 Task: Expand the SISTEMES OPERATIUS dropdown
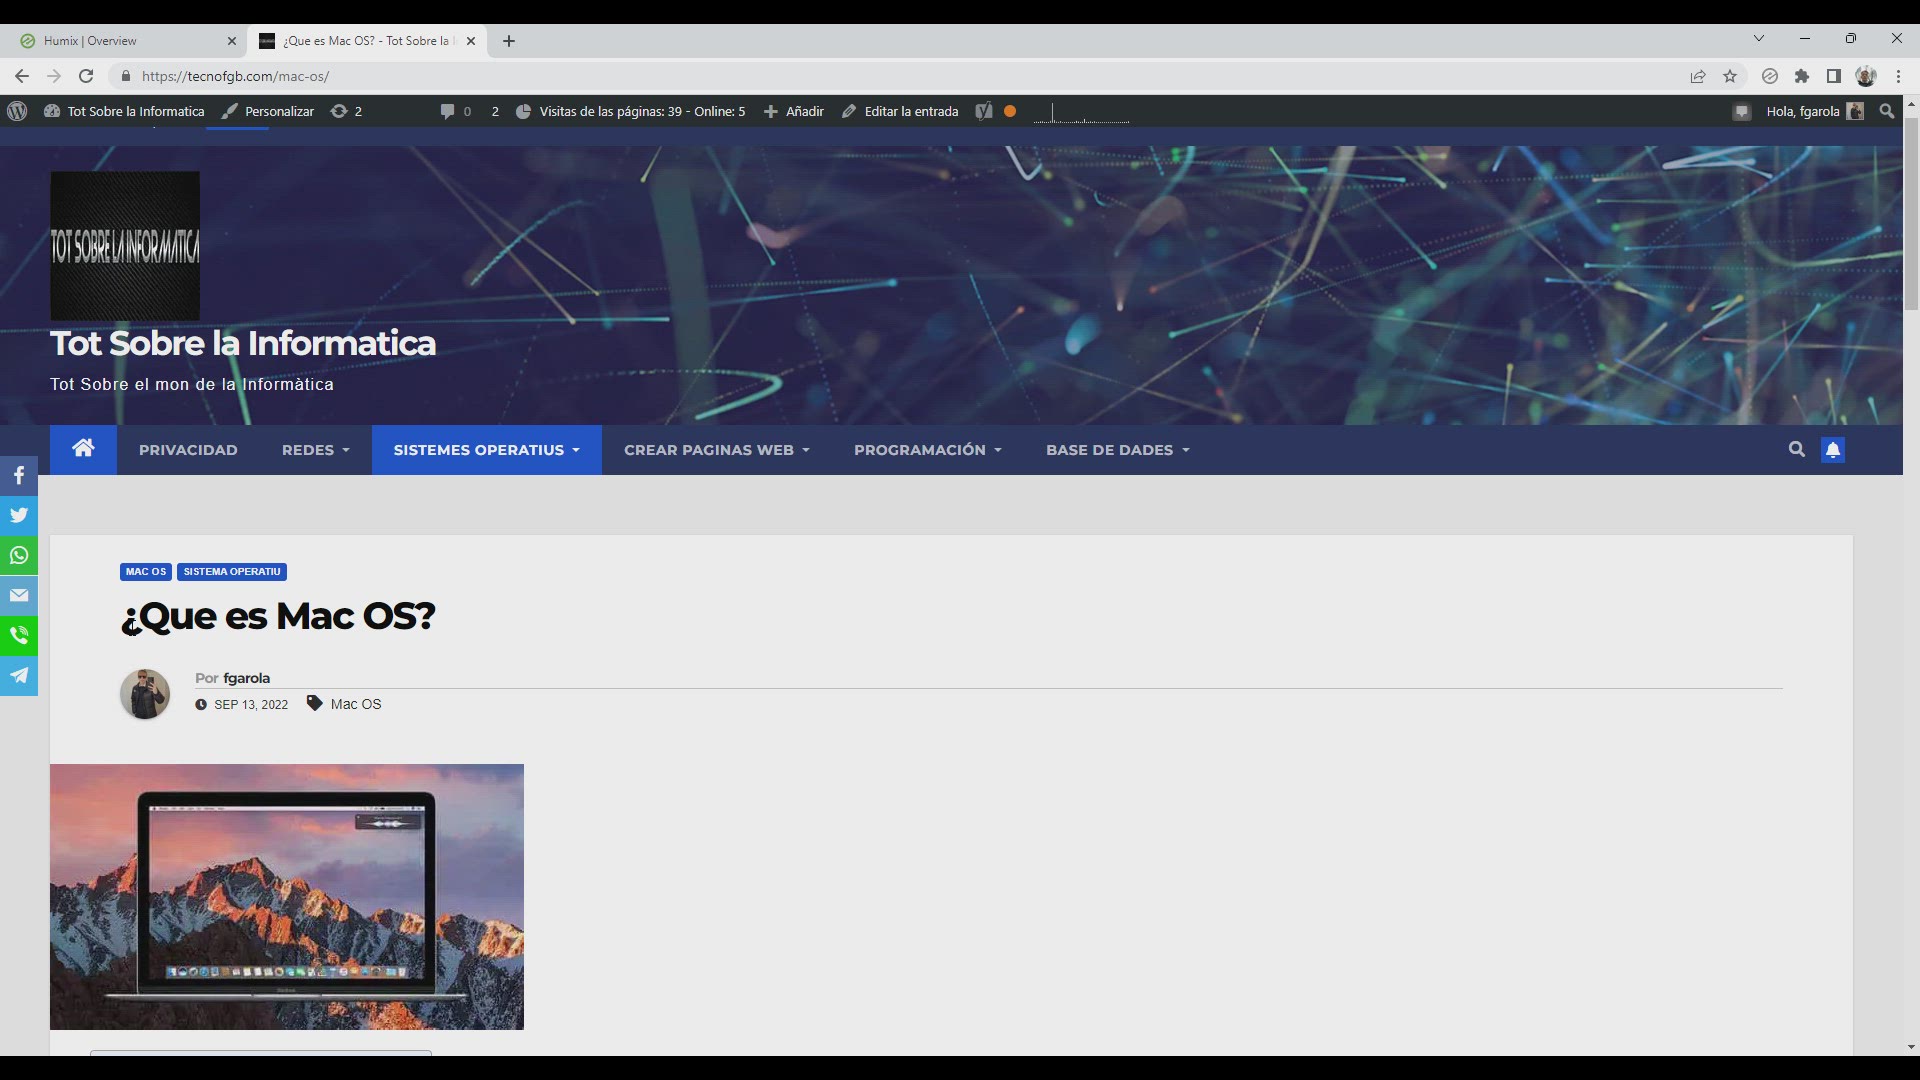click(x=486, y=450)
